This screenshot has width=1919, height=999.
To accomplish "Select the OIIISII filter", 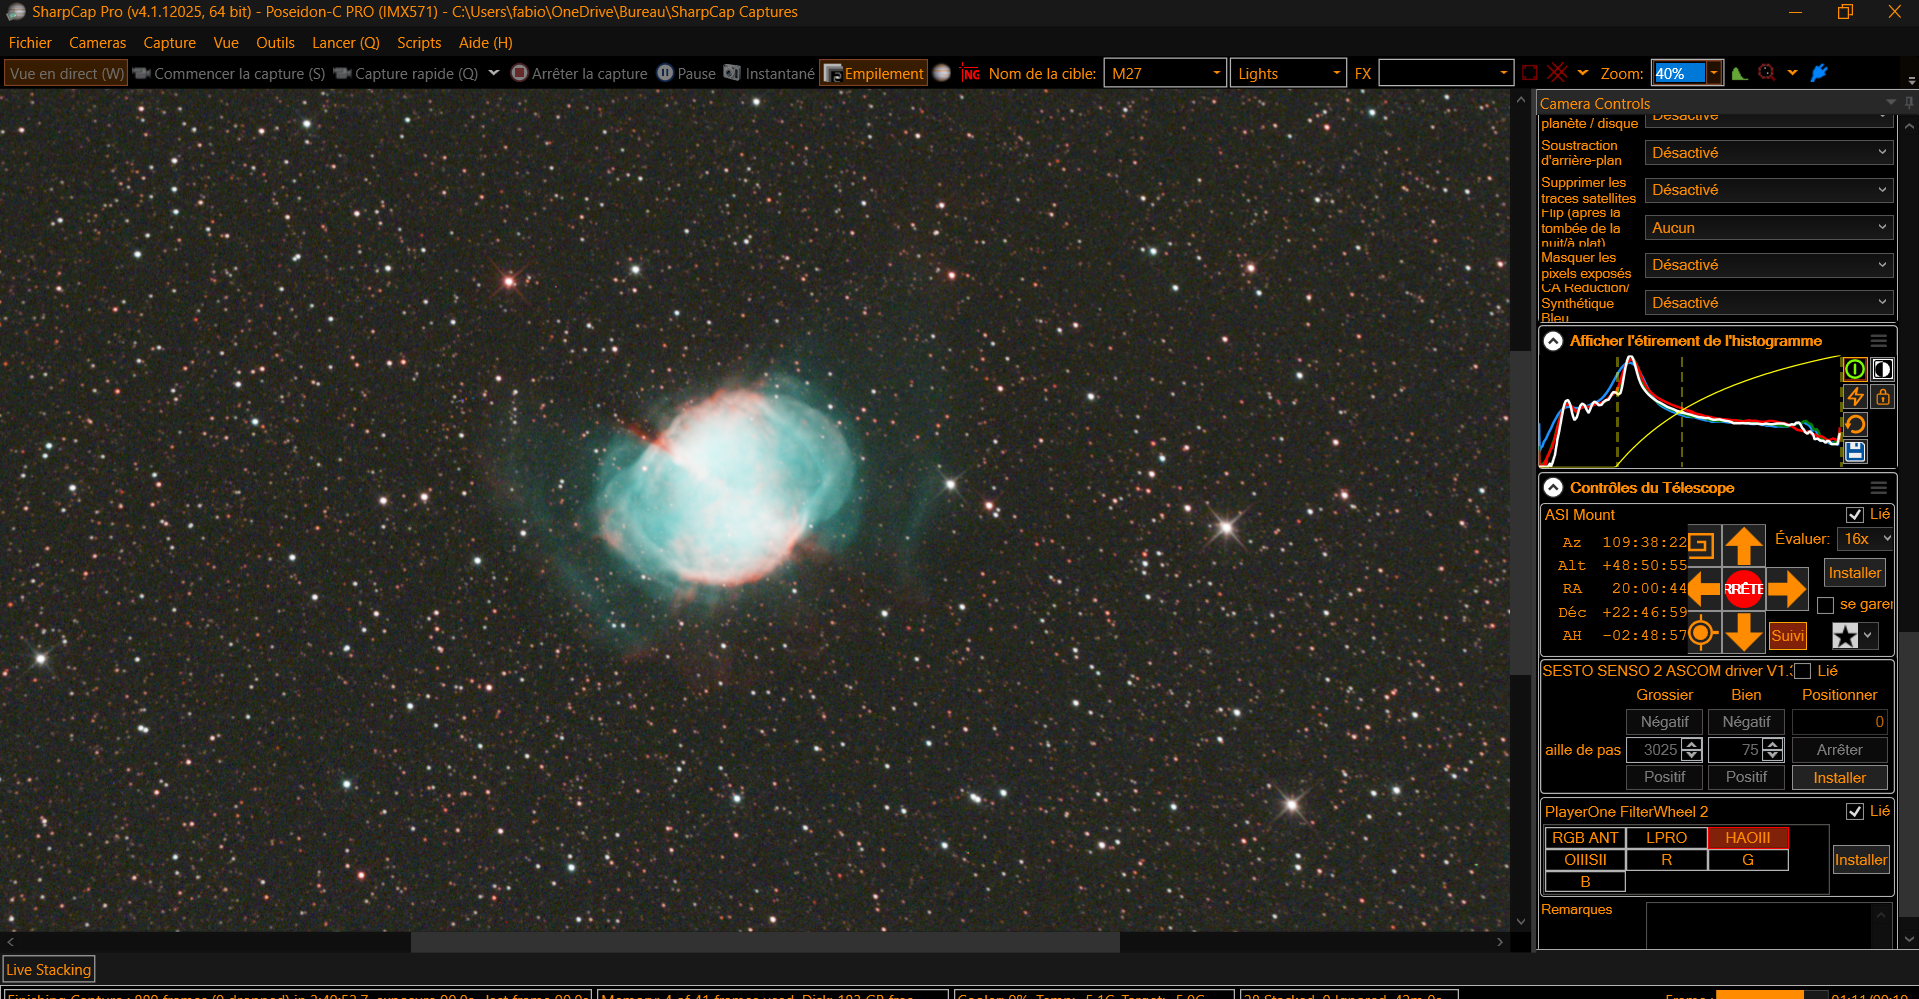I will [1585, 860].
